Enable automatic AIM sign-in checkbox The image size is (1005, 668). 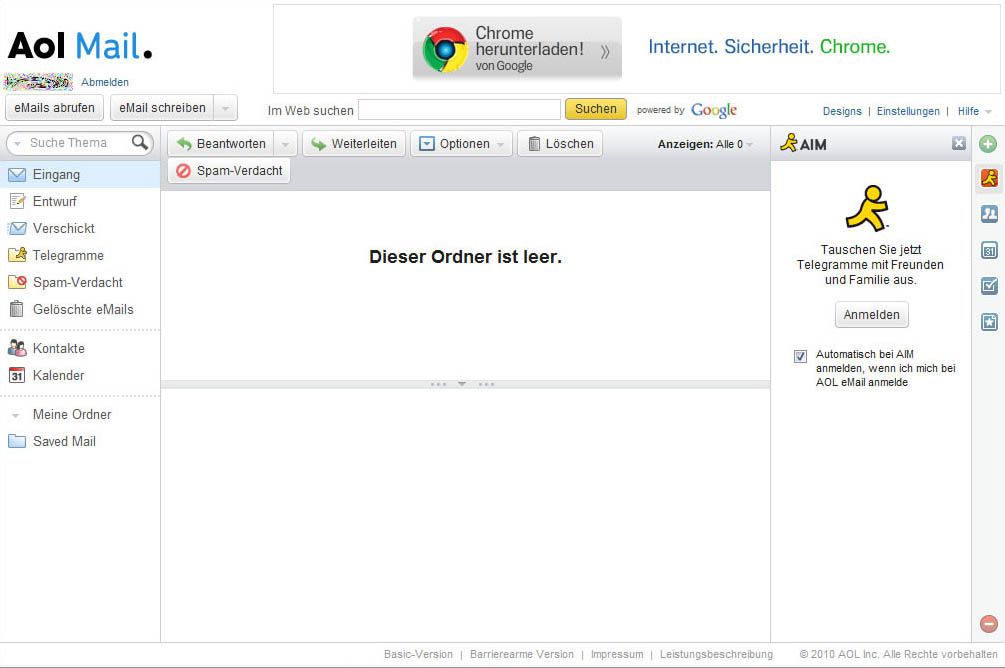tap(800, 356)
